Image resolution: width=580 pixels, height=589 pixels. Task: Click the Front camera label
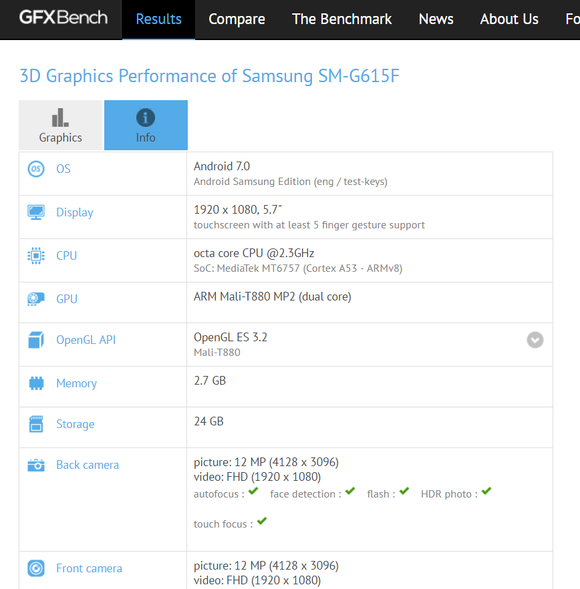89,568
